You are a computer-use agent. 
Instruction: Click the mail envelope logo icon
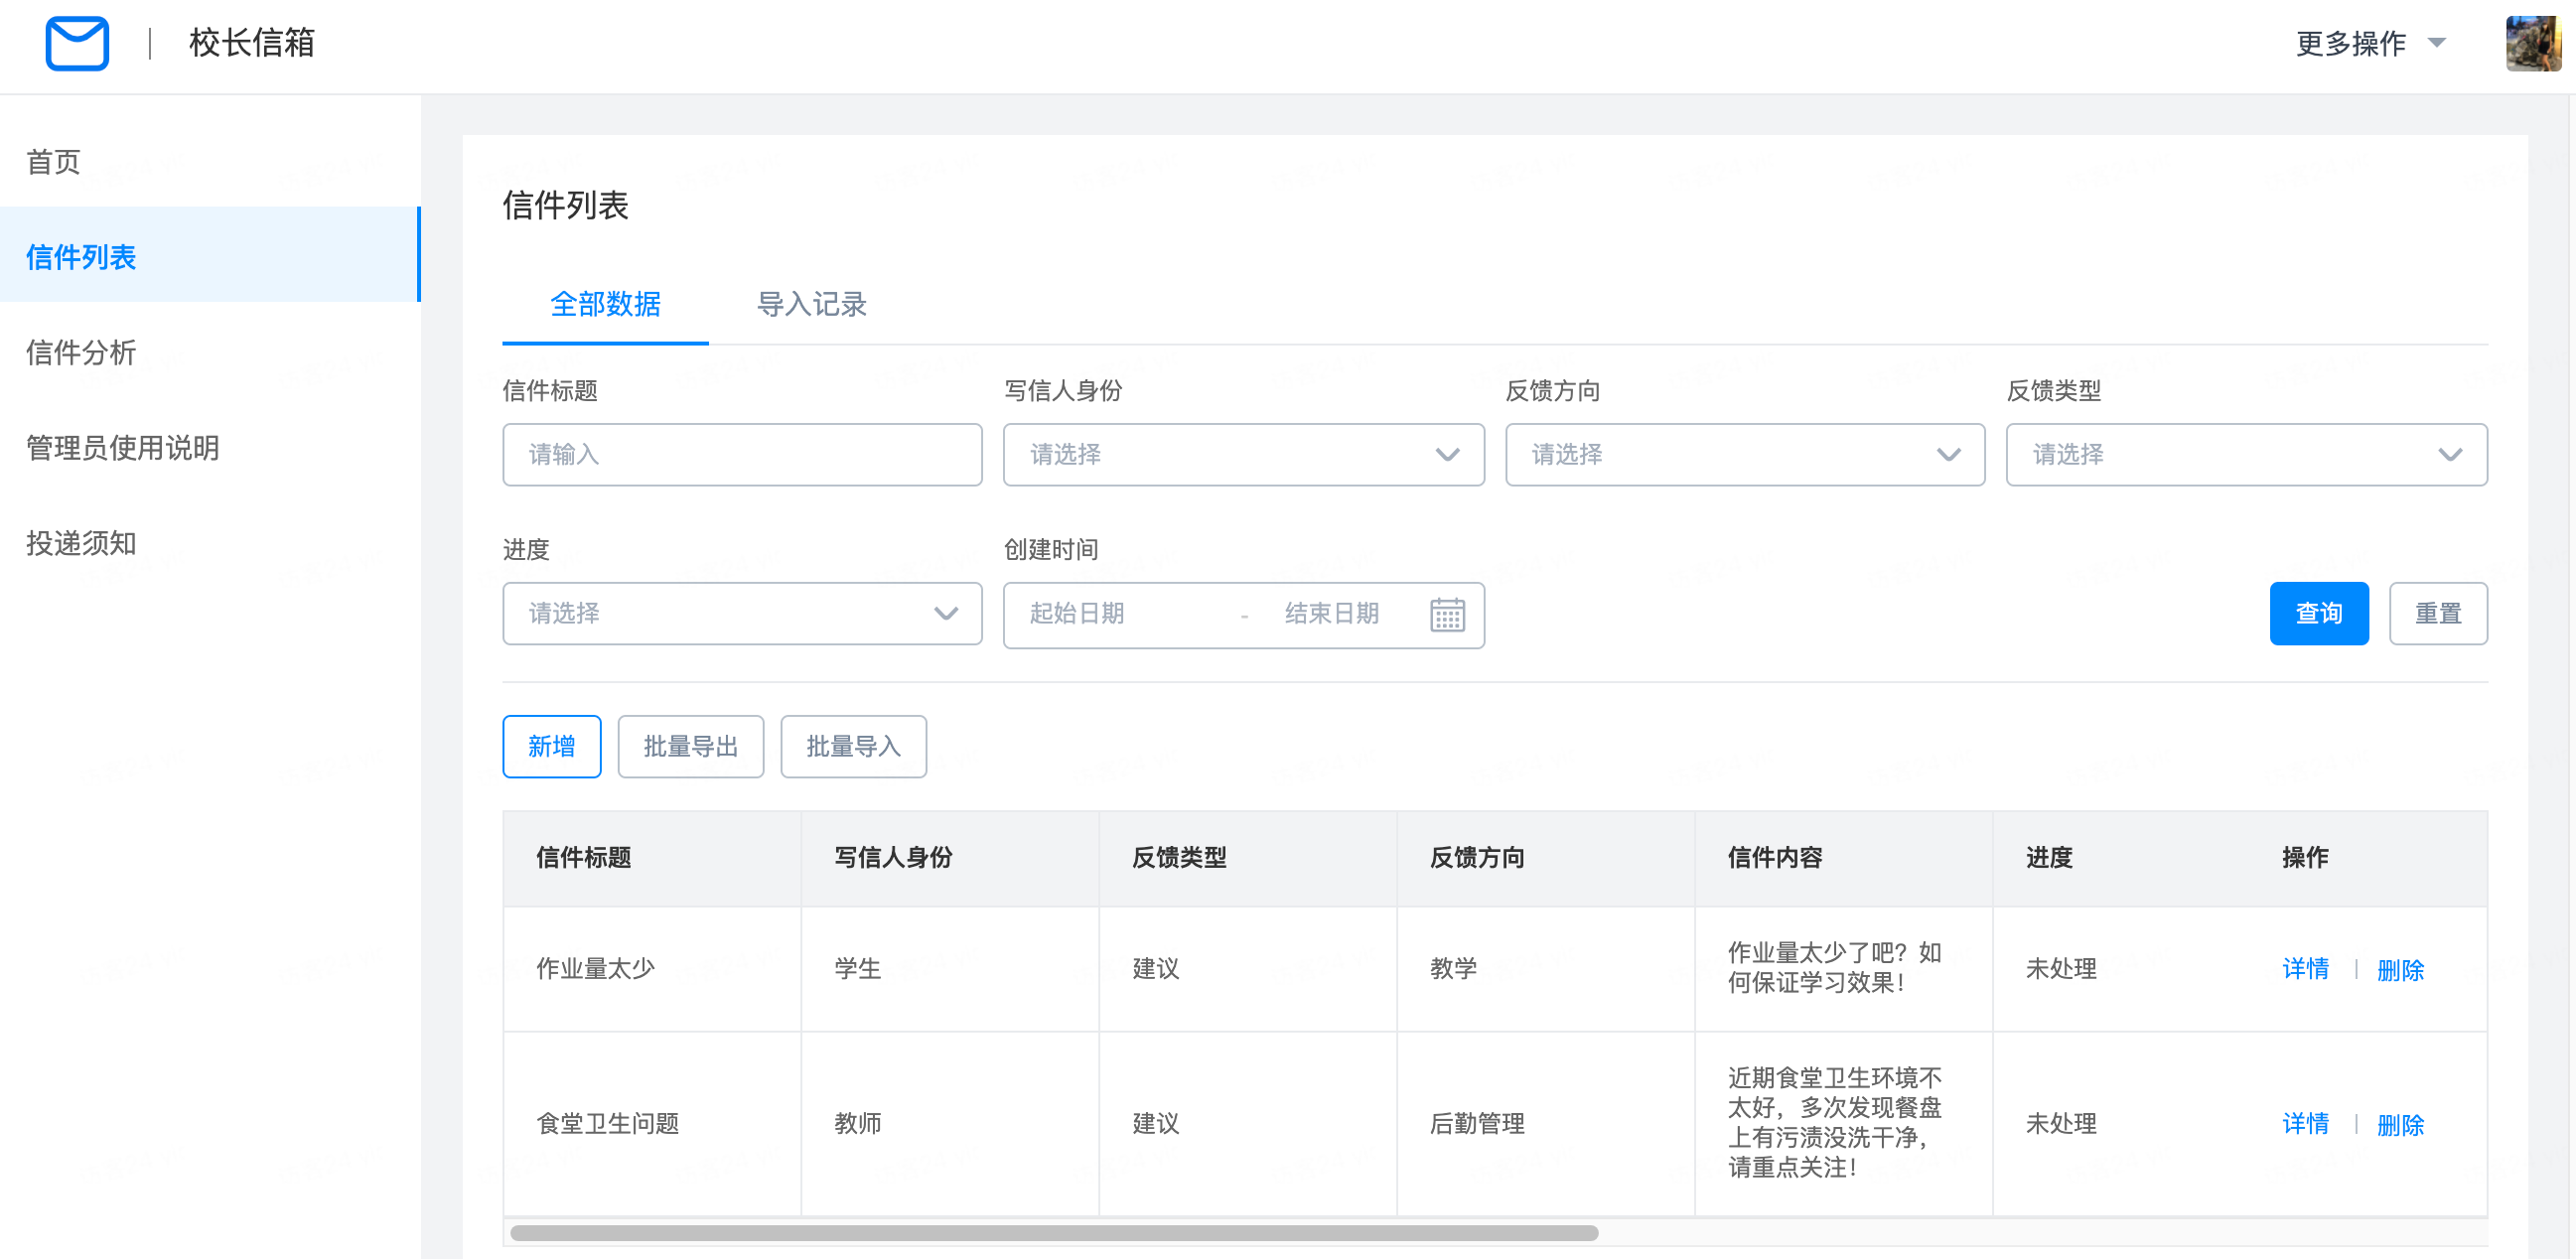[x=77, y=43]
